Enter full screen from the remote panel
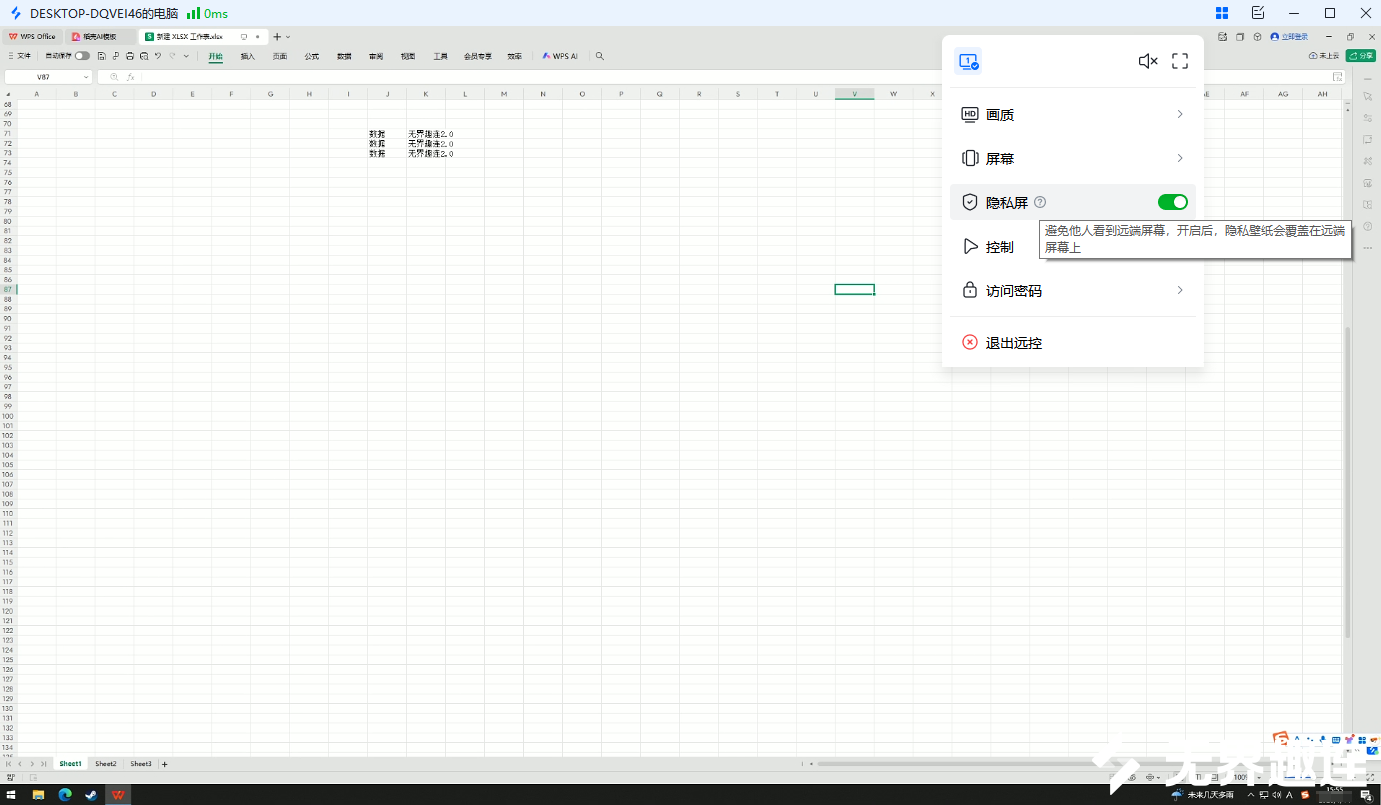Screen dimensions: 1381x805 (1180, 61)
